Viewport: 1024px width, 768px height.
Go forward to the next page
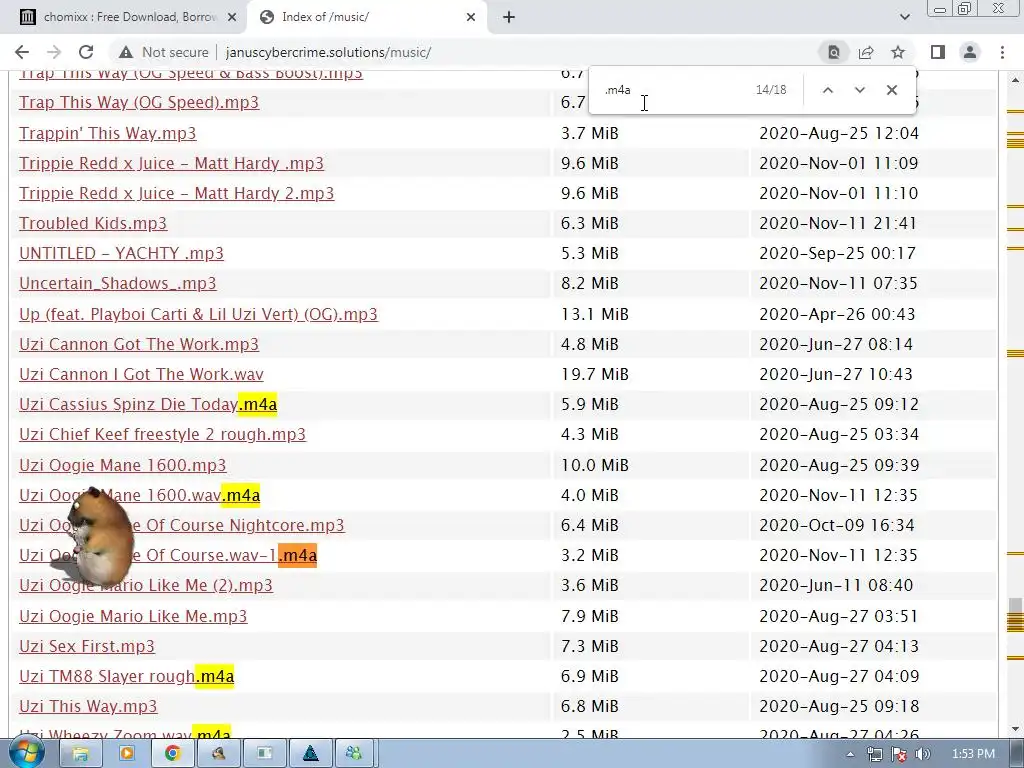[54, 52]
